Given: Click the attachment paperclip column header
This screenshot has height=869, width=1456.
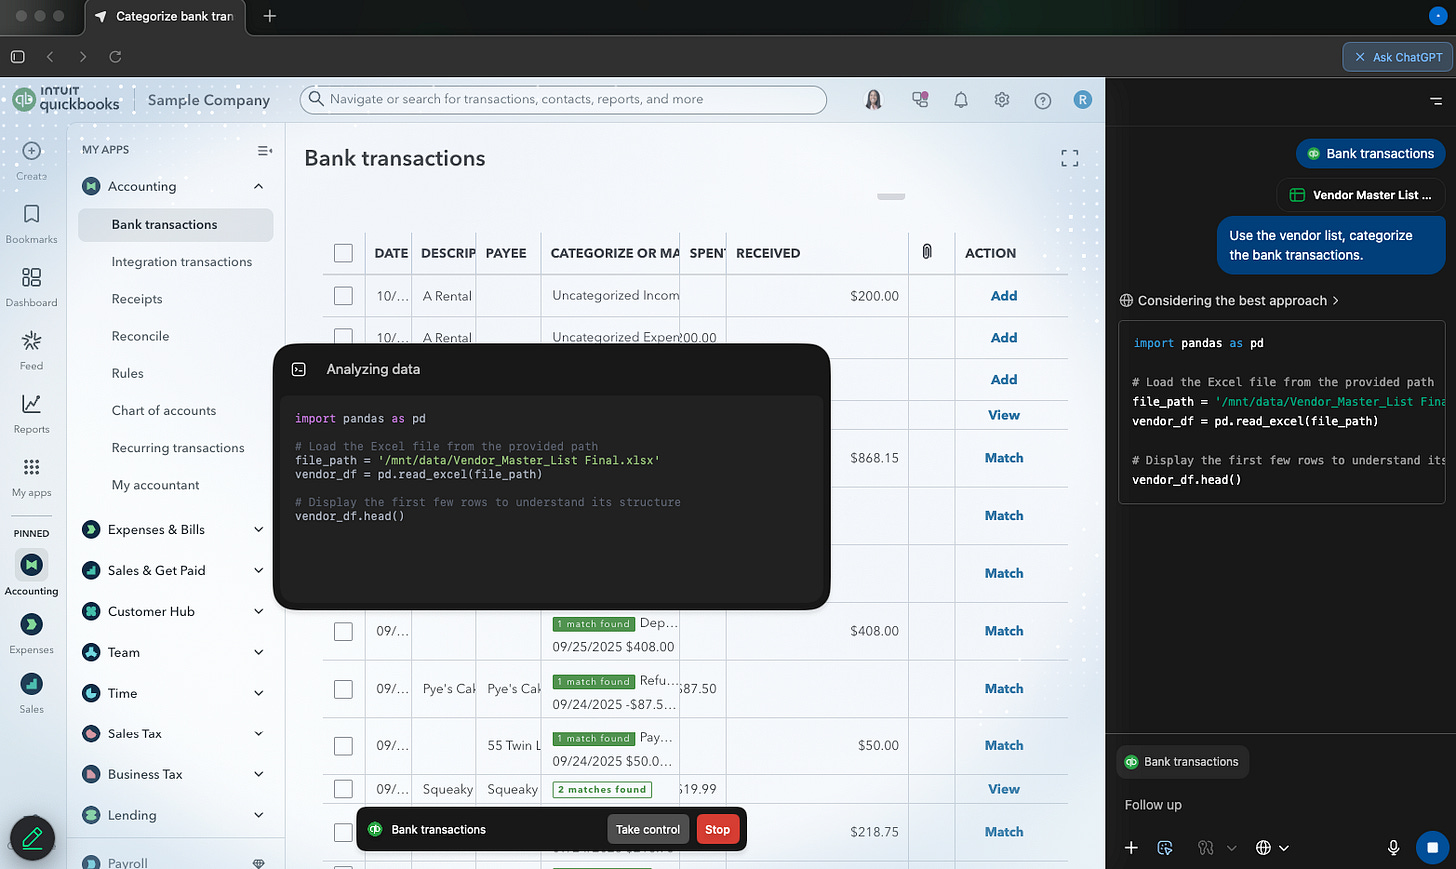Looking at the screenshot, I should pyautogui.click(x=927, y=252).
